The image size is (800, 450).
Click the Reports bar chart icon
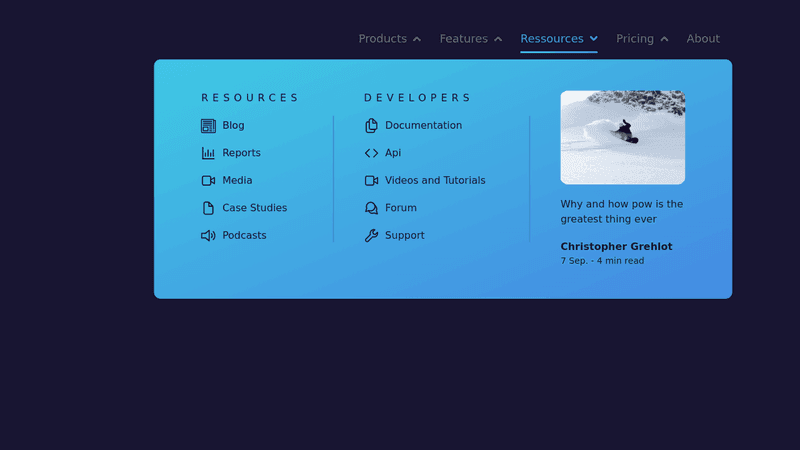click(x=208, y=153)
